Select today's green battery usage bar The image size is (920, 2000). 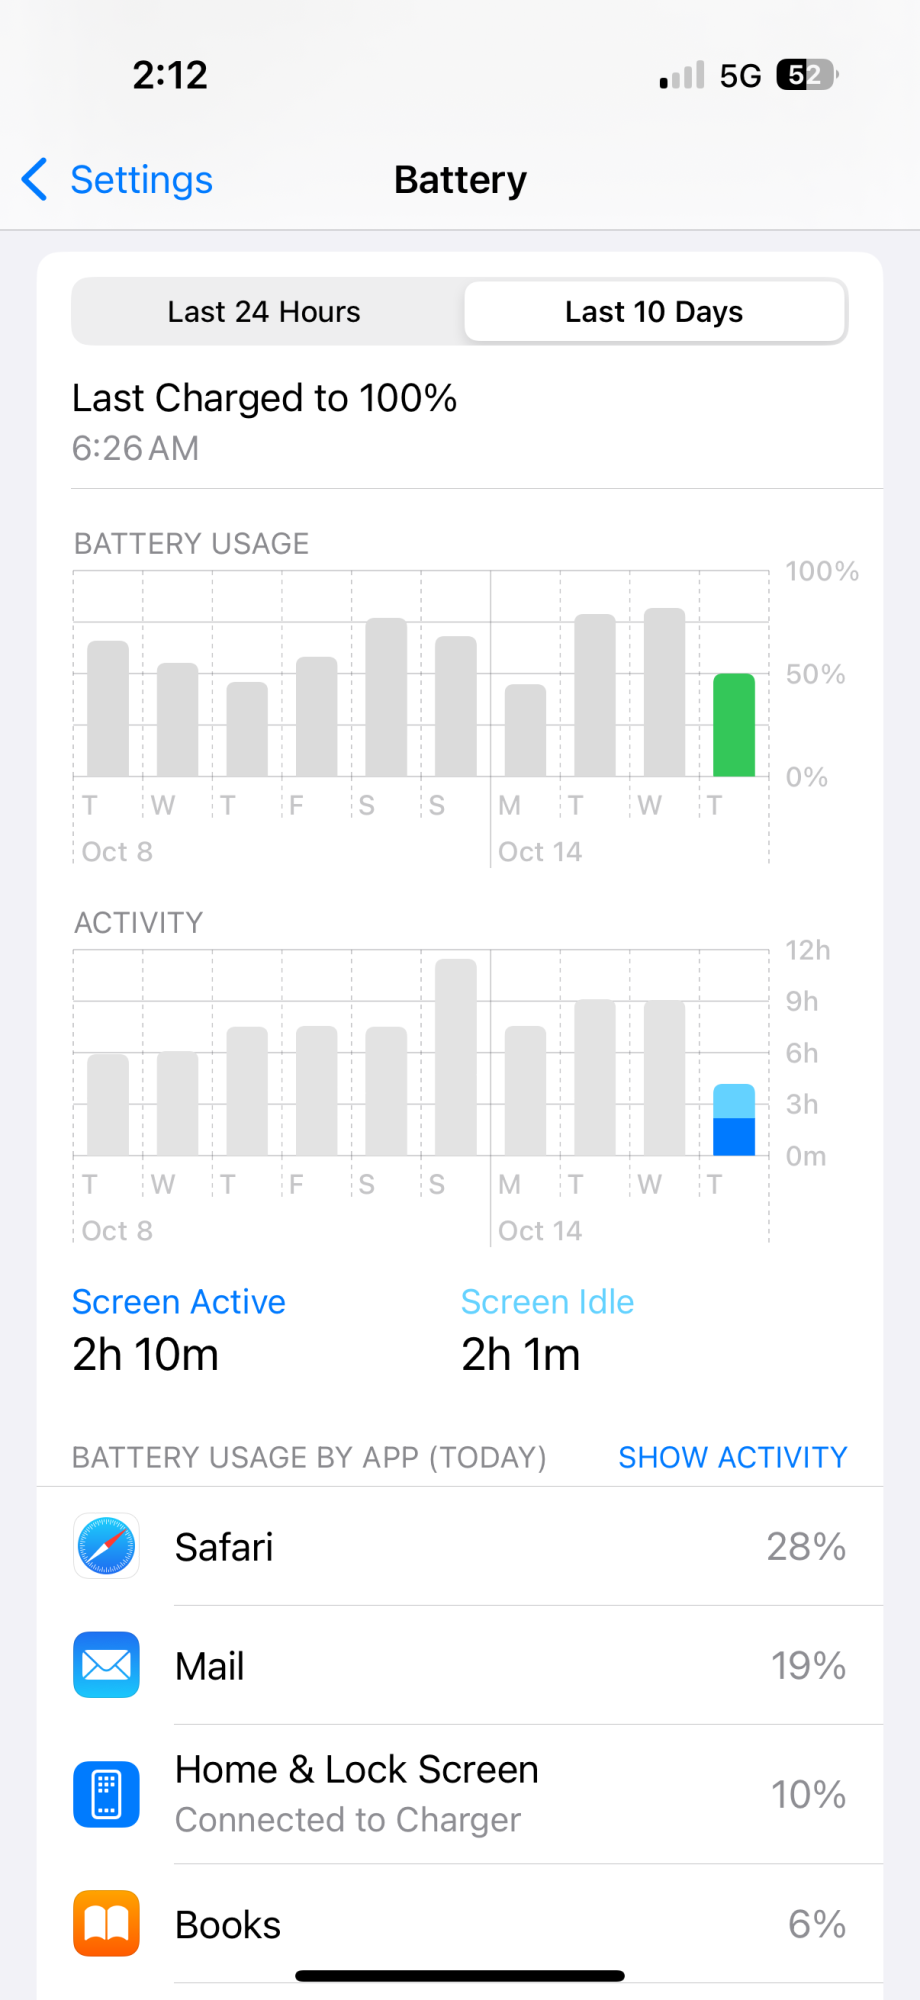tap(734, 725)
